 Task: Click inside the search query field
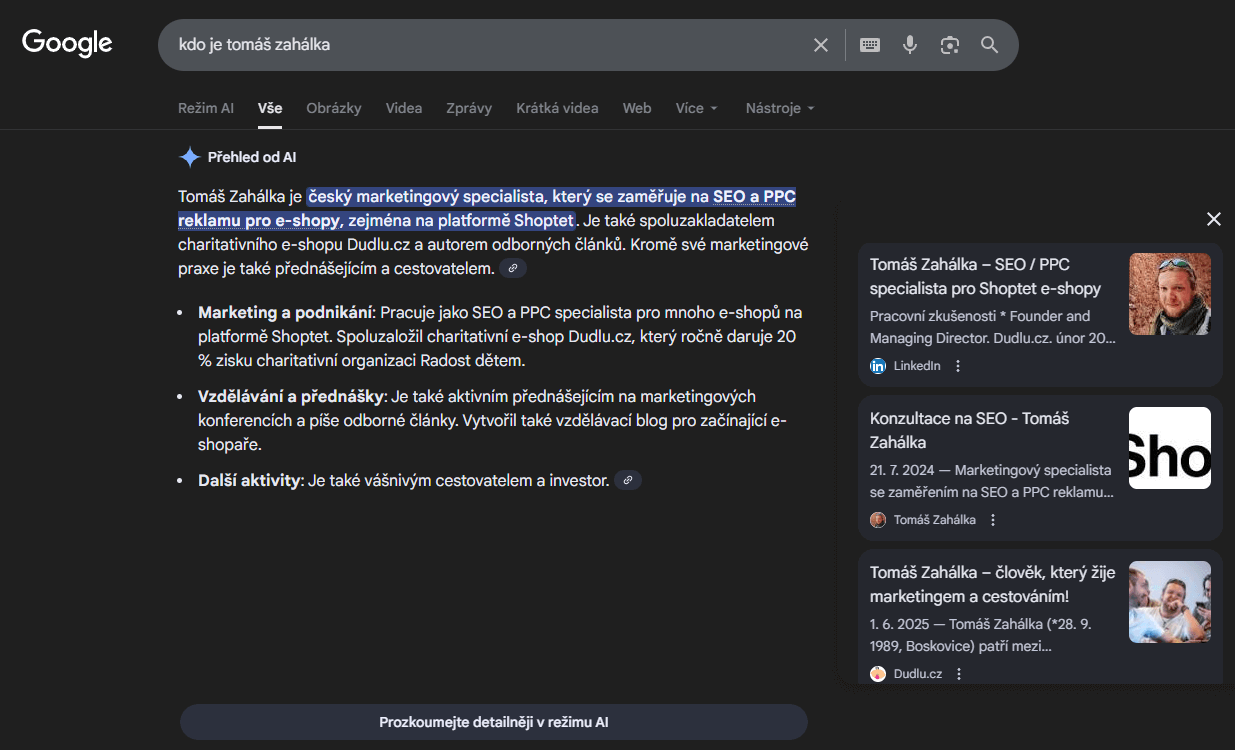(x=480, y=45)
